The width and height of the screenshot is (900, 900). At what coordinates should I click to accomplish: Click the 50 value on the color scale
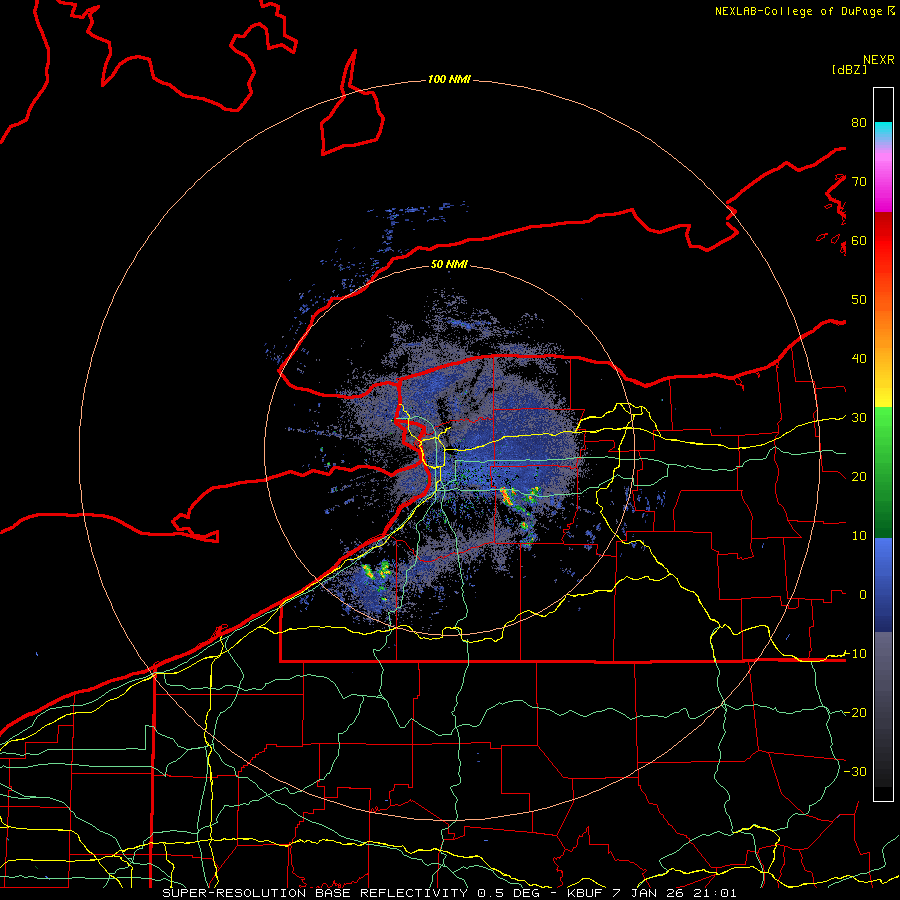point(859,300)
